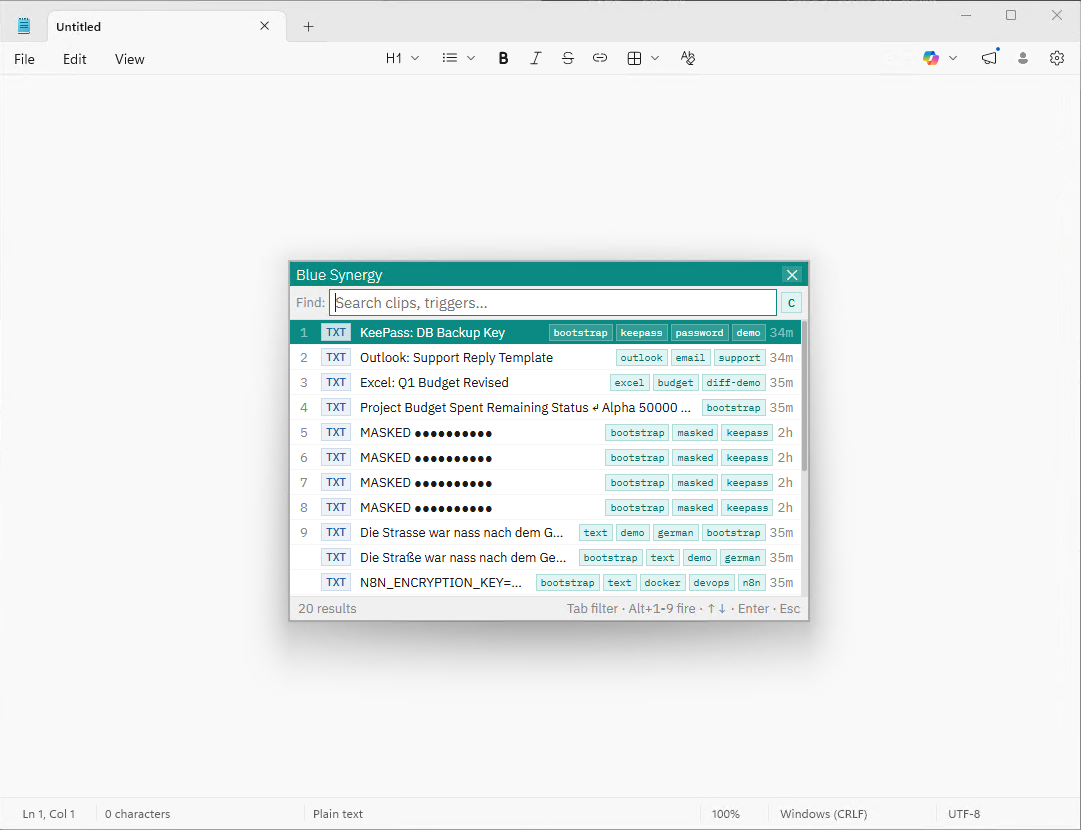Click the budget tag
This screenshot has width=1081, height=830.
[x=676, y=383]
